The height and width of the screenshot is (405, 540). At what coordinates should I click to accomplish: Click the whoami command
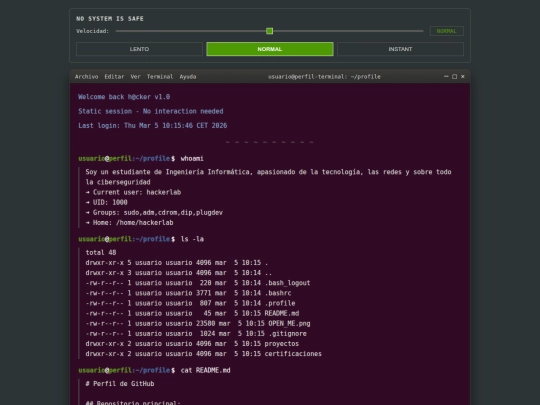pyautogui.click(x=192, y=158)
